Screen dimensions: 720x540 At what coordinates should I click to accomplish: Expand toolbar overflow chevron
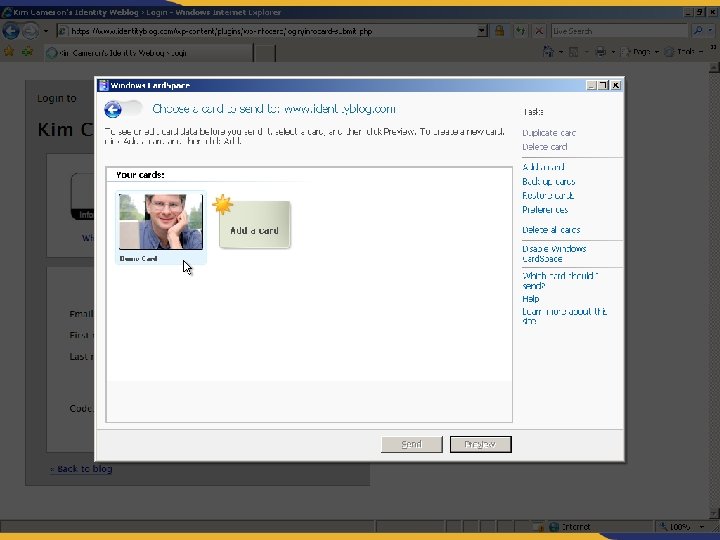[x=713, y=47]
